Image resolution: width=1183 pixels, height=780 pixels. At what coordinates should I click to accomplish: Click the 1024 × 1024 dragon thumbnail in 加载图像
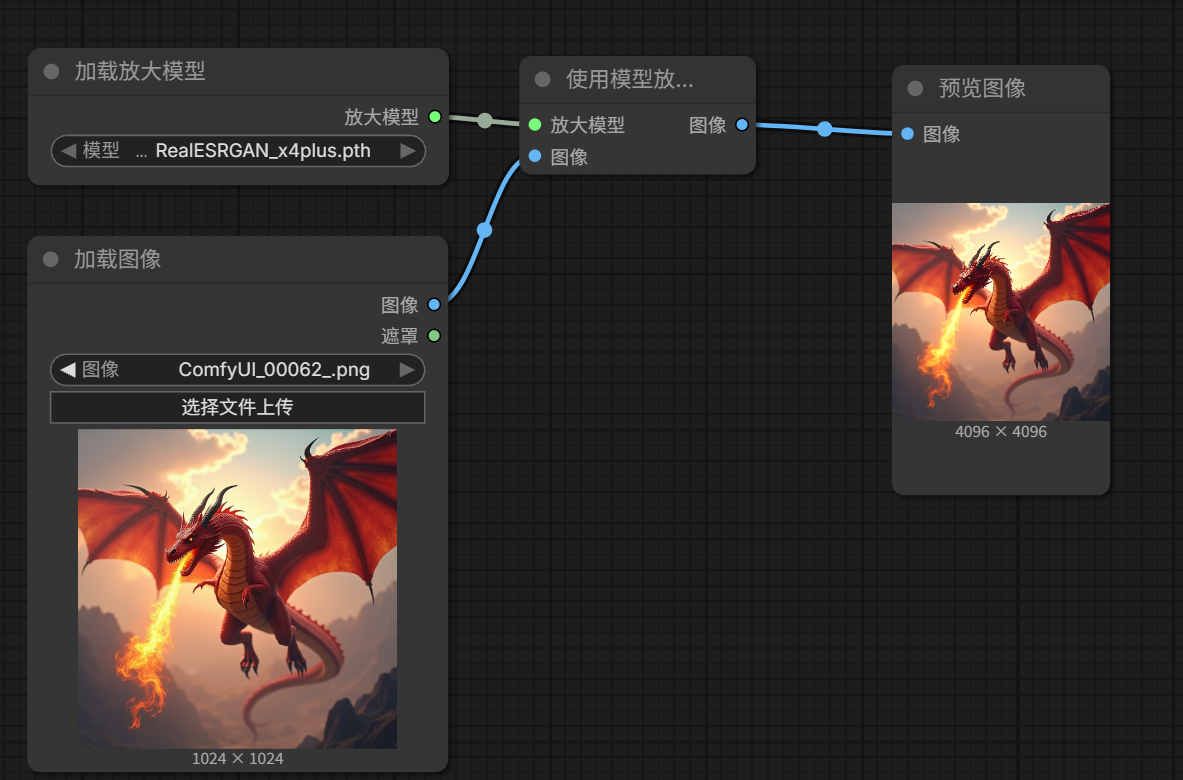237,589
